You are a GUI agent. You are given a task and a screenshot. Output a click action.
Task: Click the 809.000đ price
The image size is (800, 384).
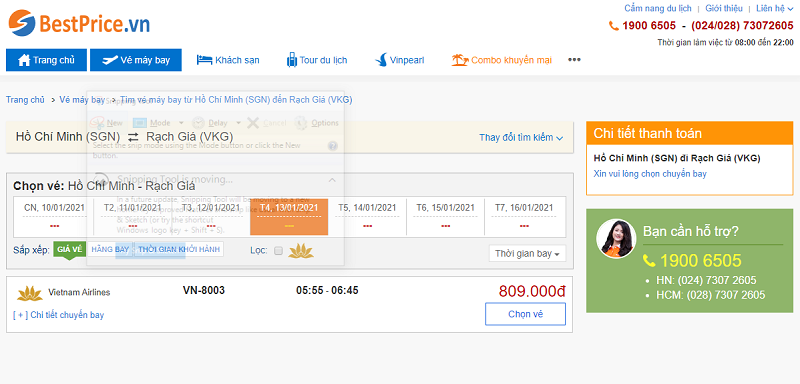point(532,291)
